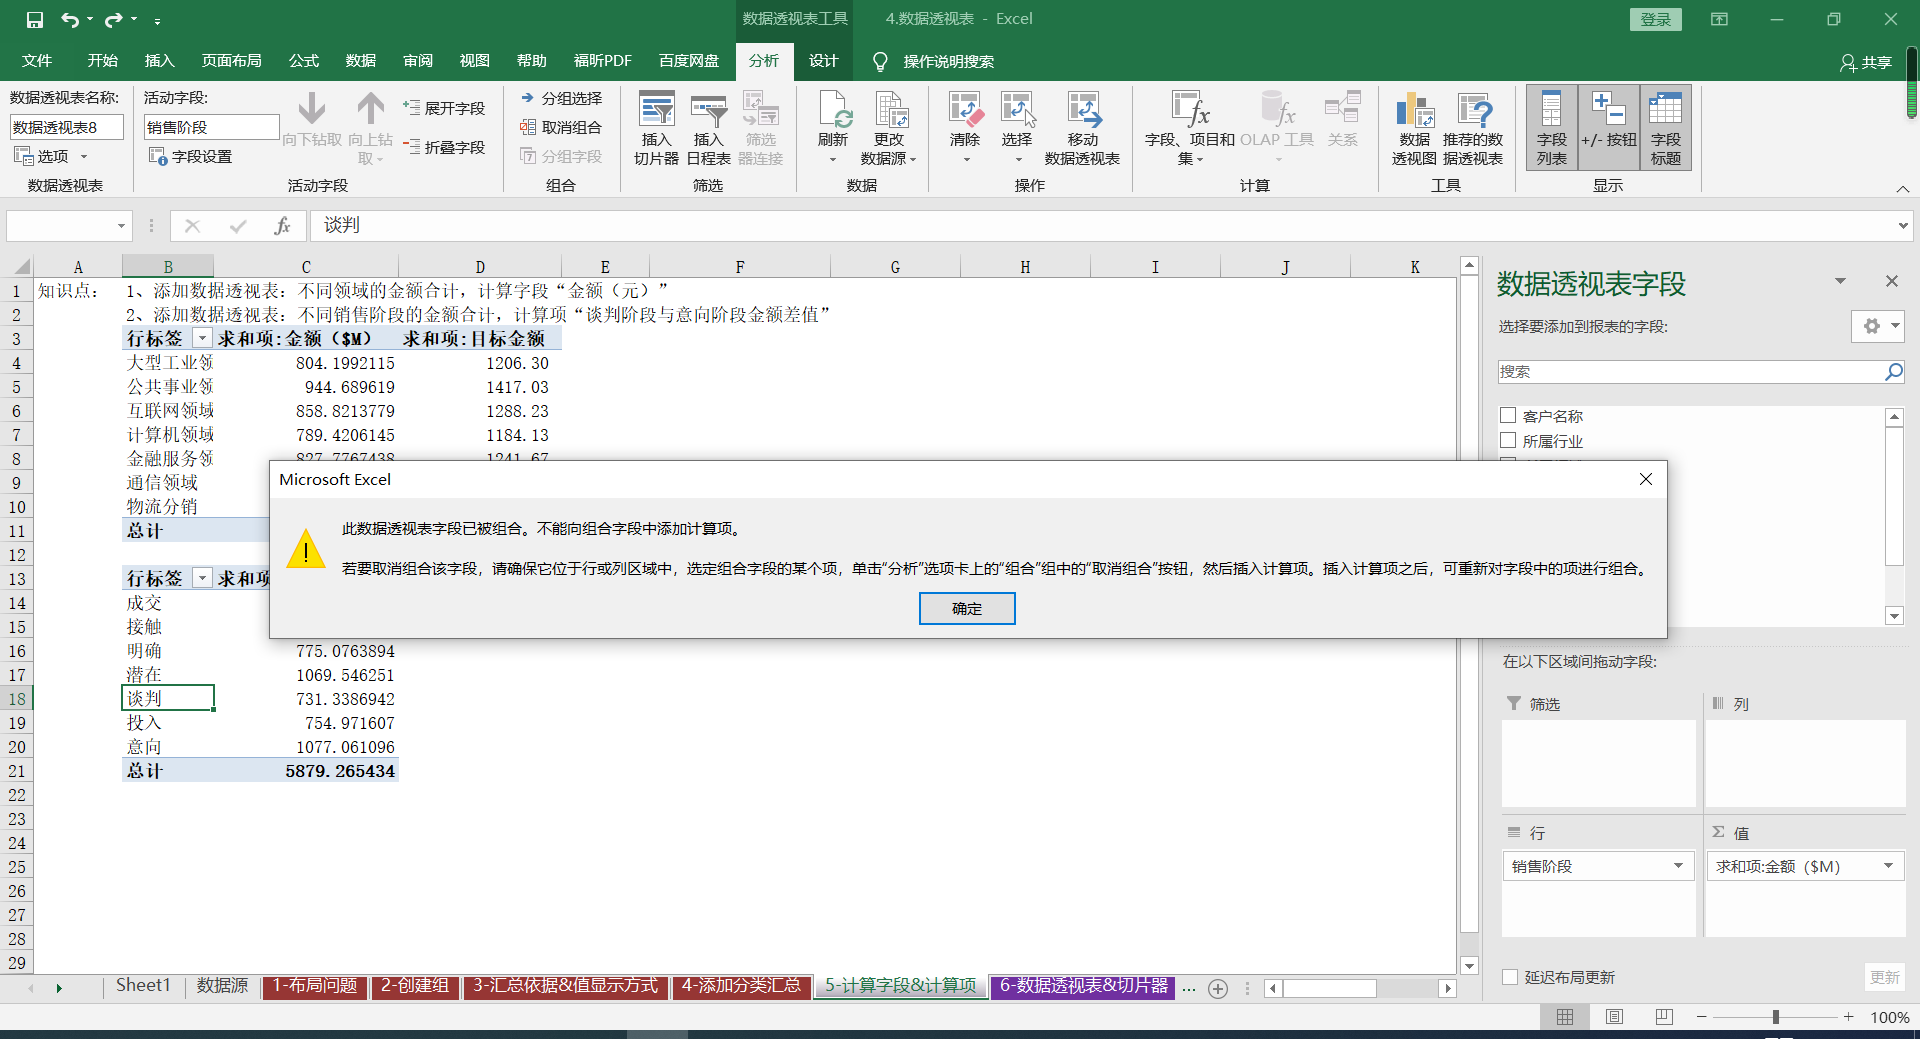Expand the formula bar

1903,226
